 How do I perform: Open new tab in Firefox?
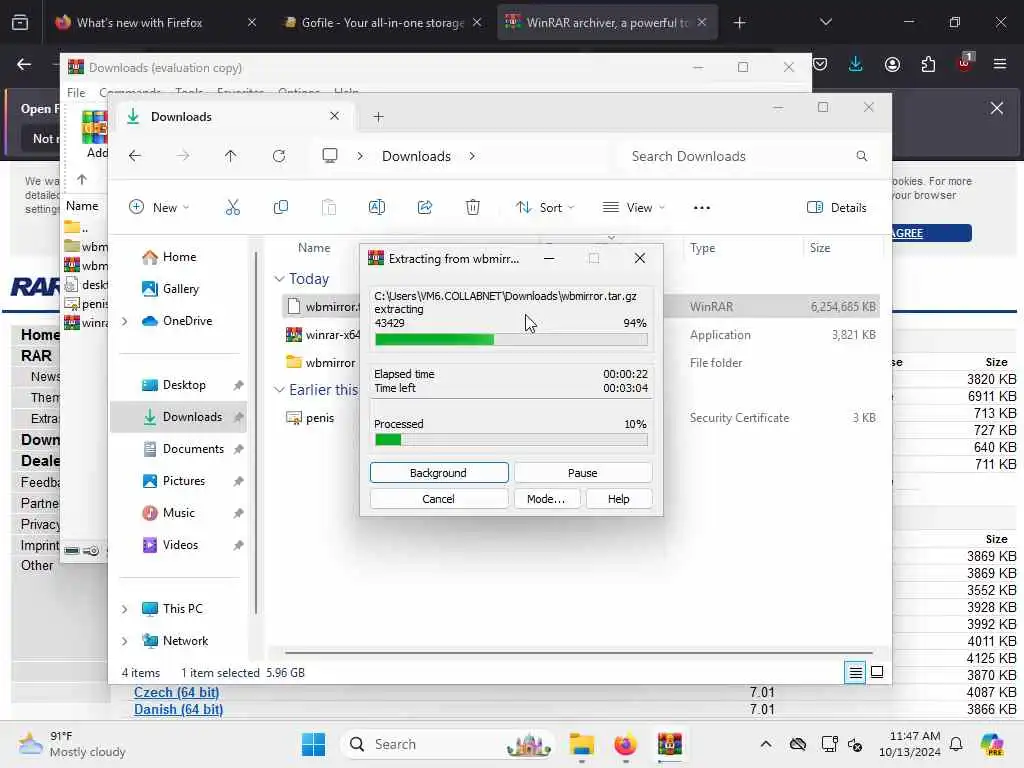coord(739,23)
